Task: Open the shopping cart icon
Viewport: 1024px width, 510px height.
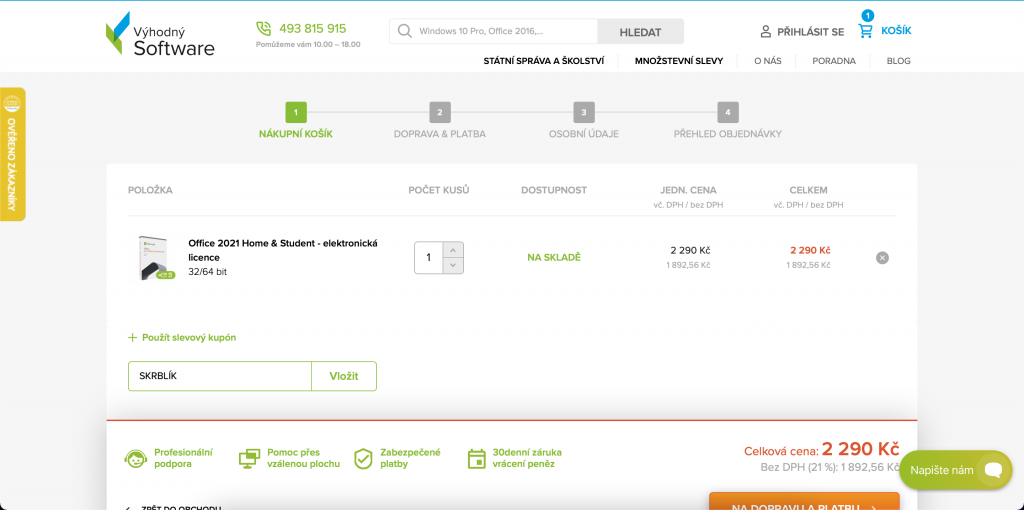Action: (x=865, y=31)
